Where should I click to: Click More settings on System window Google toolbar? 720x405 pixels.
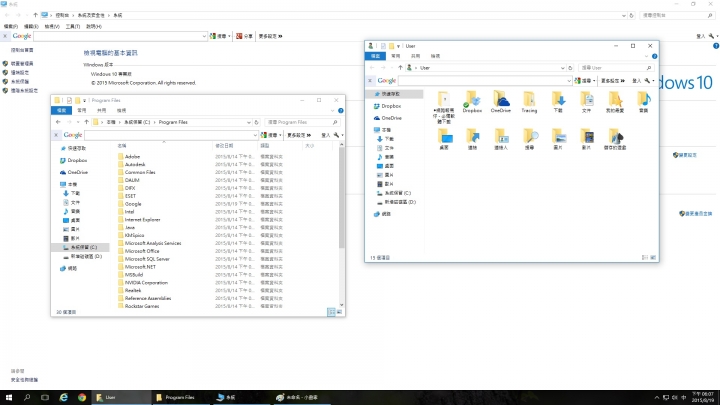[x=270, y=36]
